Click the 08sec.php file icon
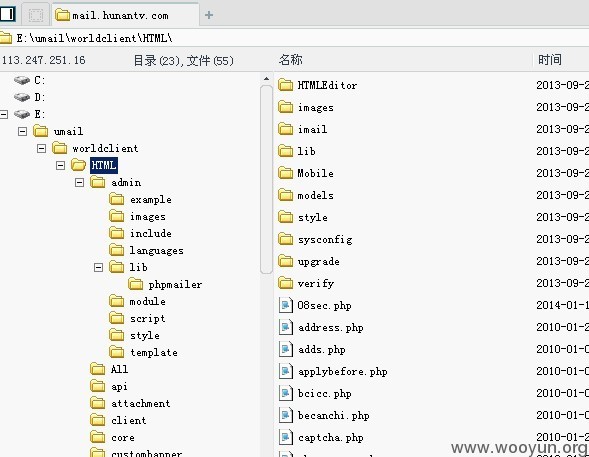 pos(285,305)
